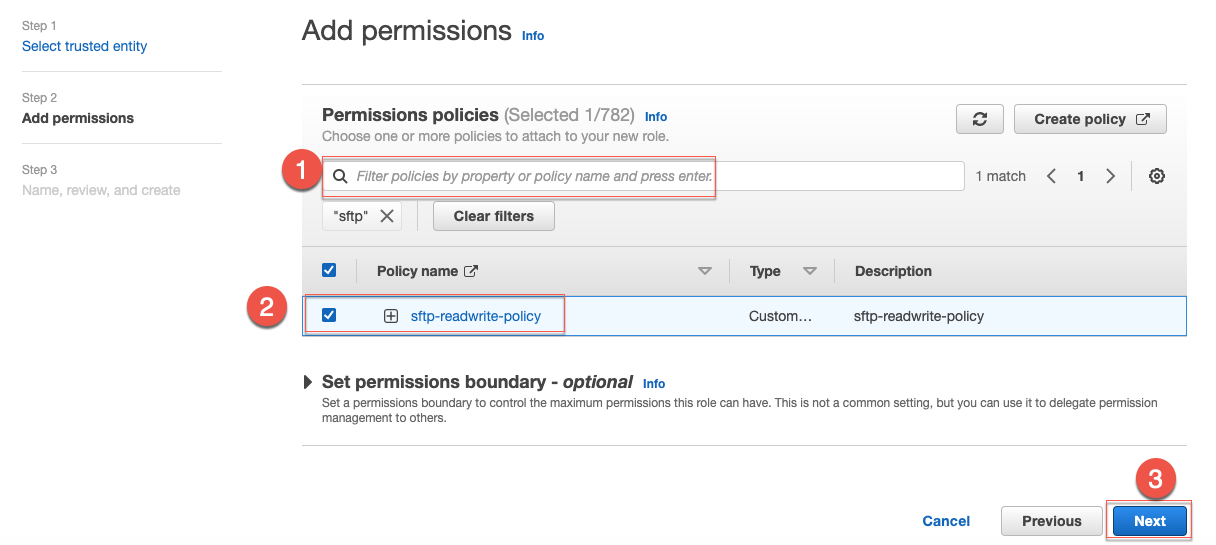This screenshot has width=1216, height=545.
Task: Click the search magnifier icon in the filter box
Action: click(340, 176)
